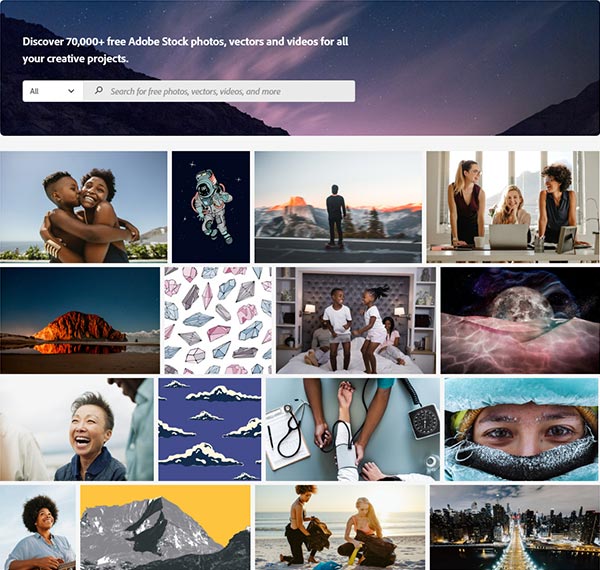Open the two women on beach photo

(x=340, y=528)
